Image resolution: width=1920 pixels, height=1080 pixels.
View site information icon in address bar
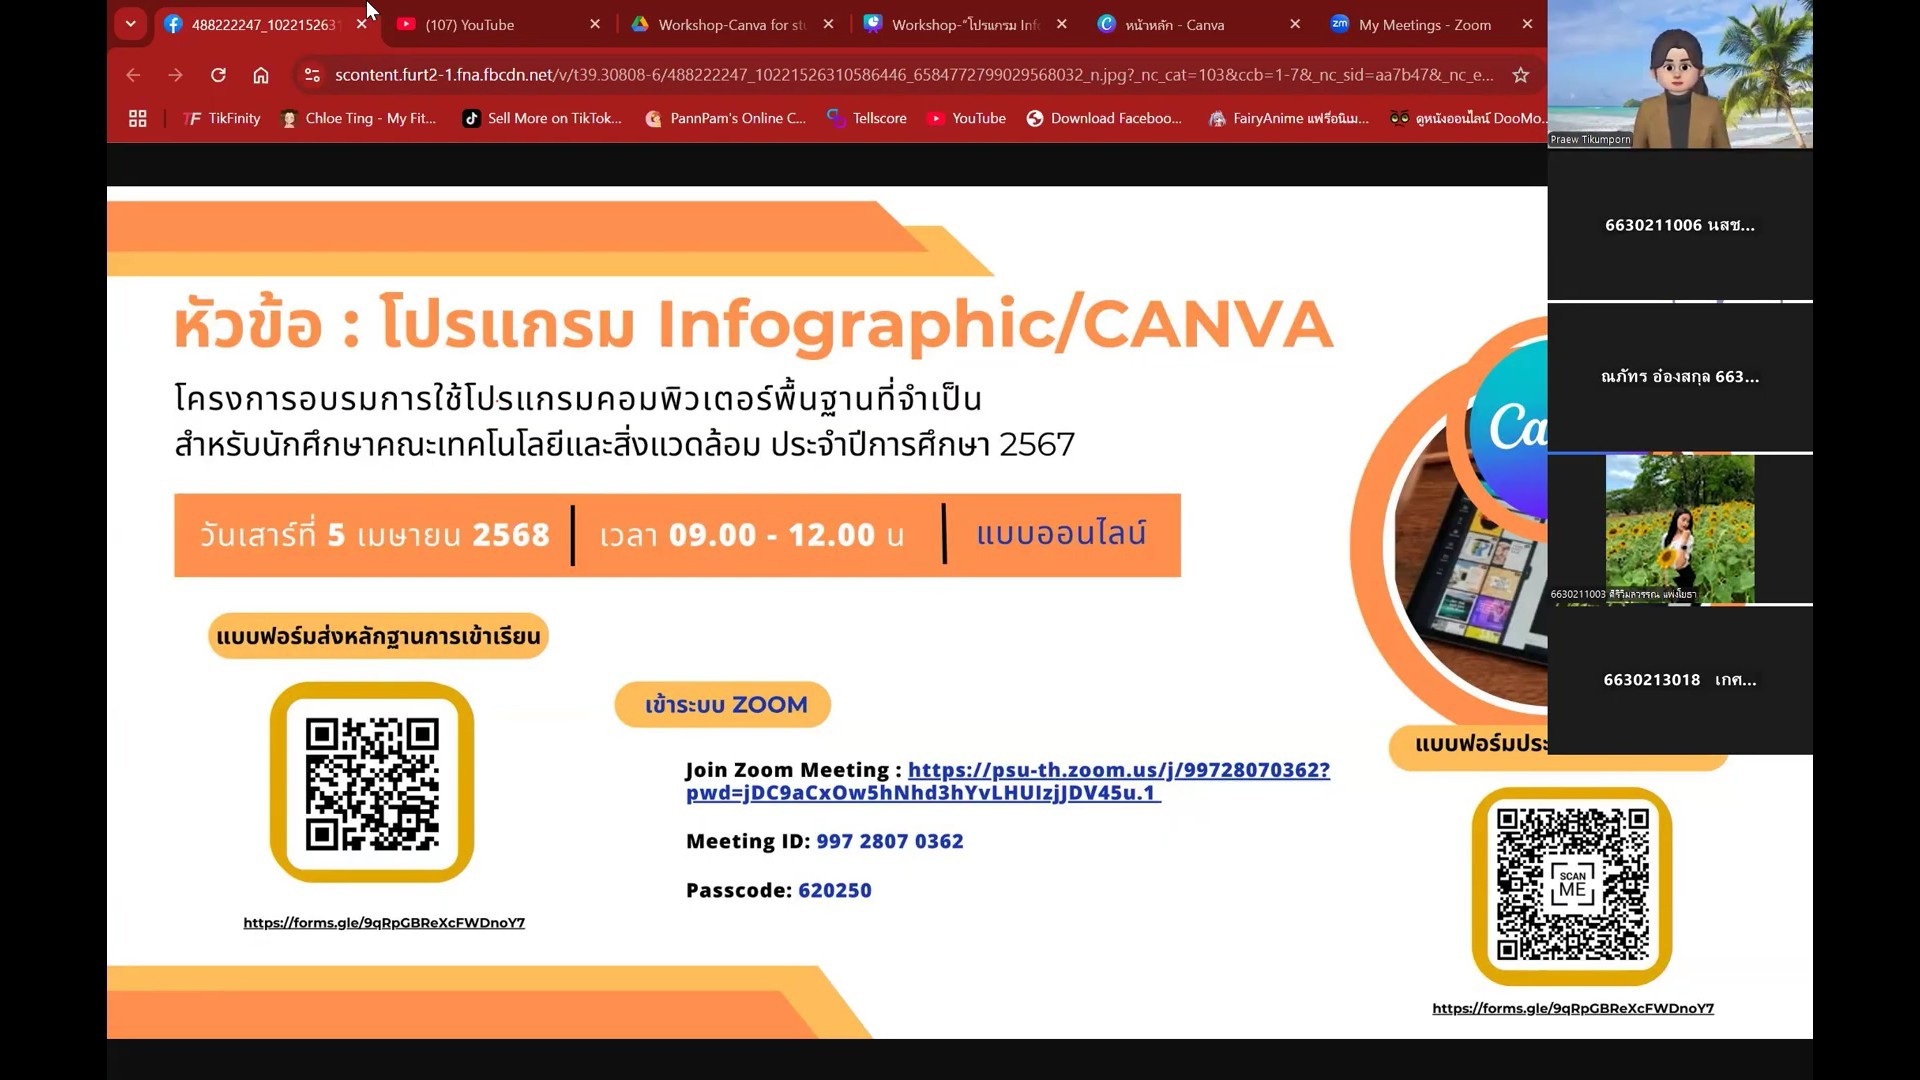tap(312, 75)
